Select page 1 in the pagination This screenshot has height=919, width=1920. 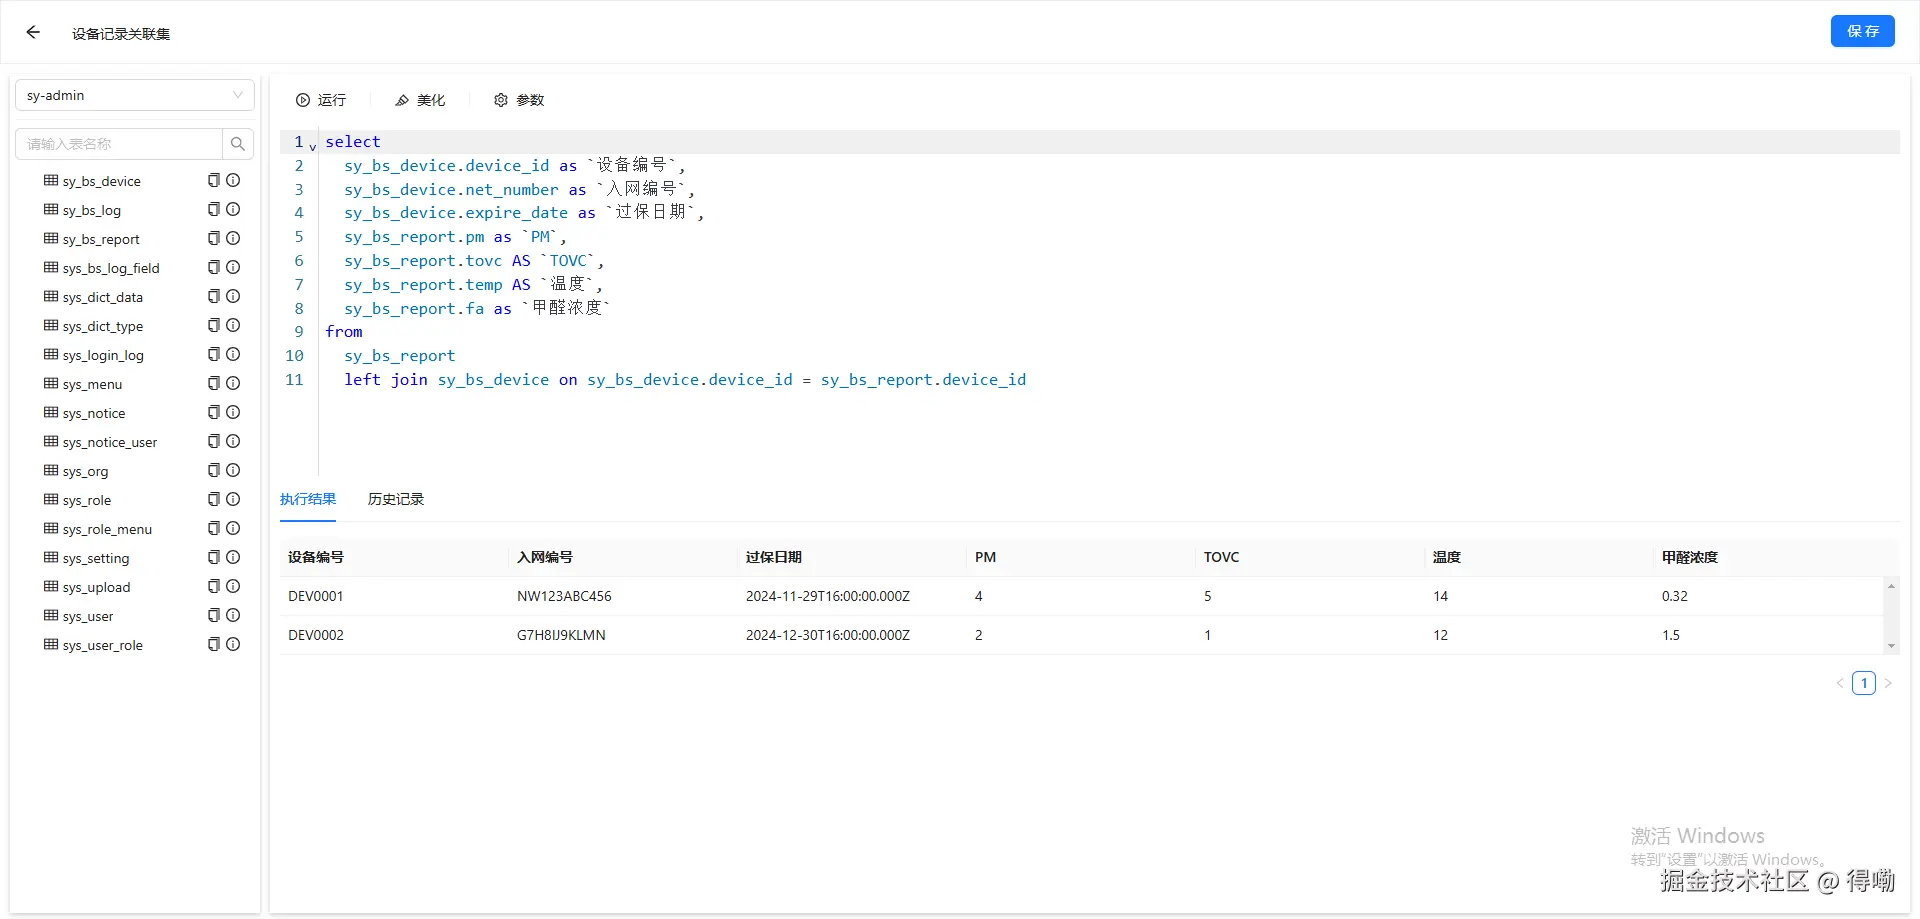tap(1865, 683)
